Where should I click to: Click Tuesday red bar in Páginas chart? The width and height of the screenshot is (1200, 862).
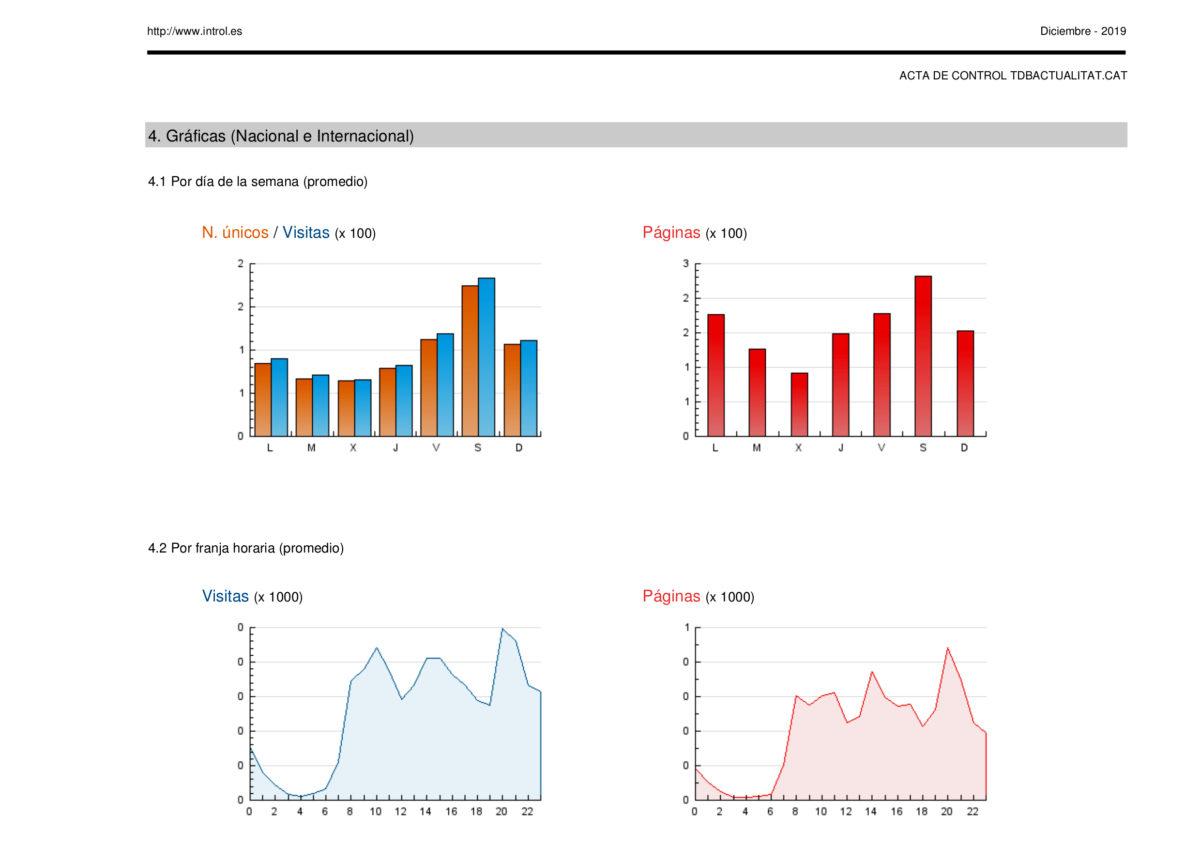click(x=757, y=392)
